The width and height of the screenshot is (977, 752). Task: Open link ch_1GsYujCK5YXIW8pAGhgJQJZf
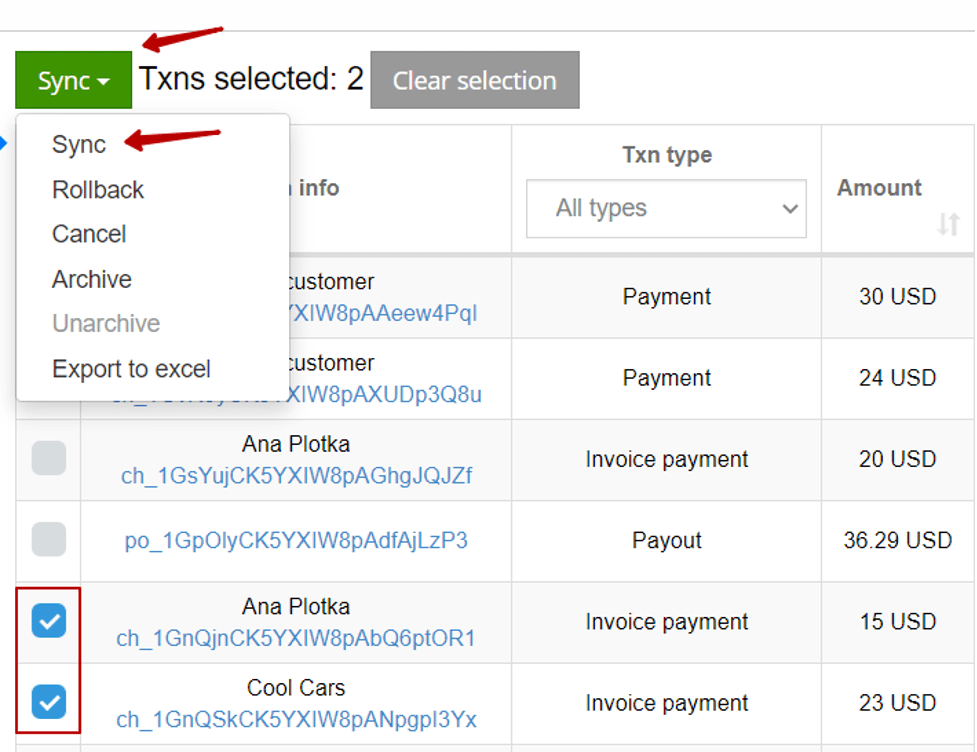pyautogui.click(x=297, y=476)
